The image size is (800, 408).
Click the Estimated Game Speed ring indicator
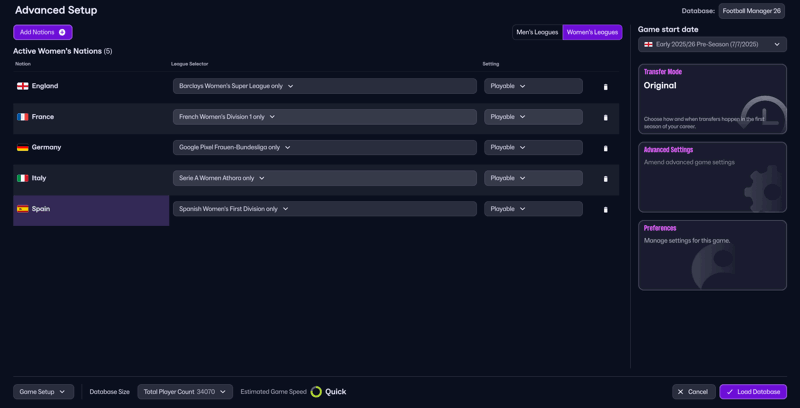pyautogui.click(x=316, y=392)
